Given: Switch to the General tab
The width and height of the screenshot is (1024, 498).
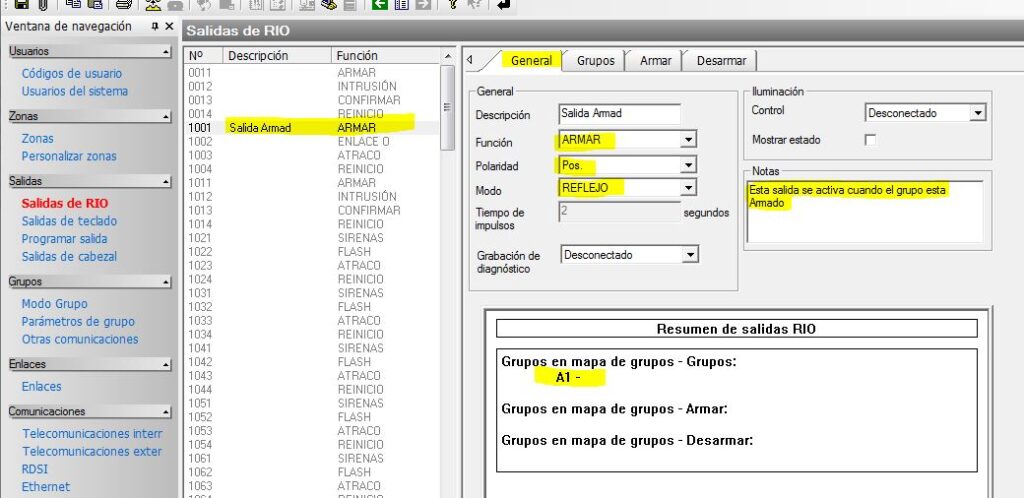Looking at the screenshot, I should point(531,61).
